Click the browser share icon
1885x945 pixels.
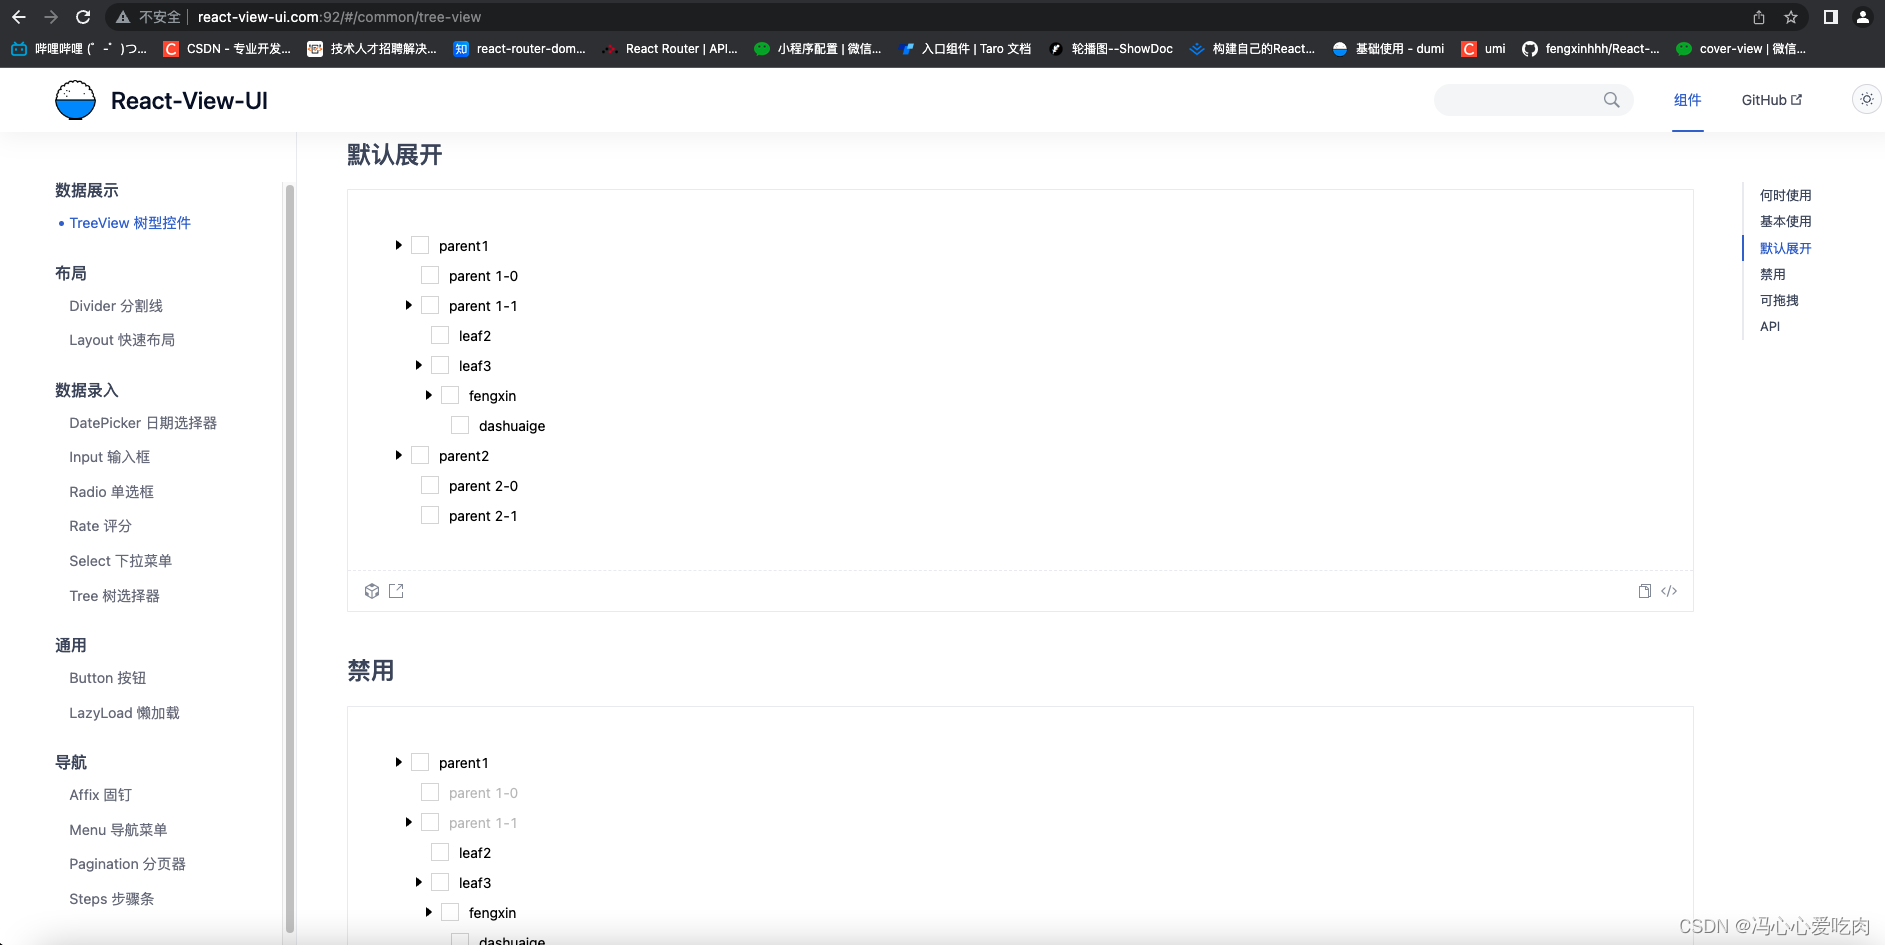tap(1759, 17)
